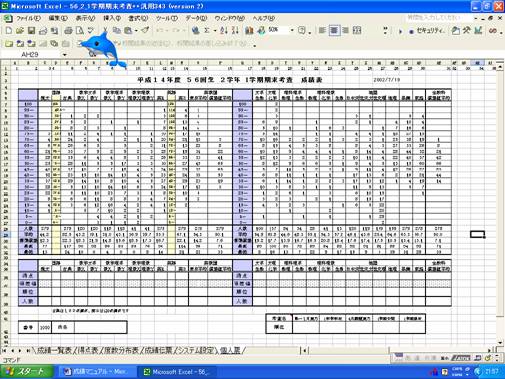
Task: Click the AutoSum sigma icon
Action: (x=207, y=31)
